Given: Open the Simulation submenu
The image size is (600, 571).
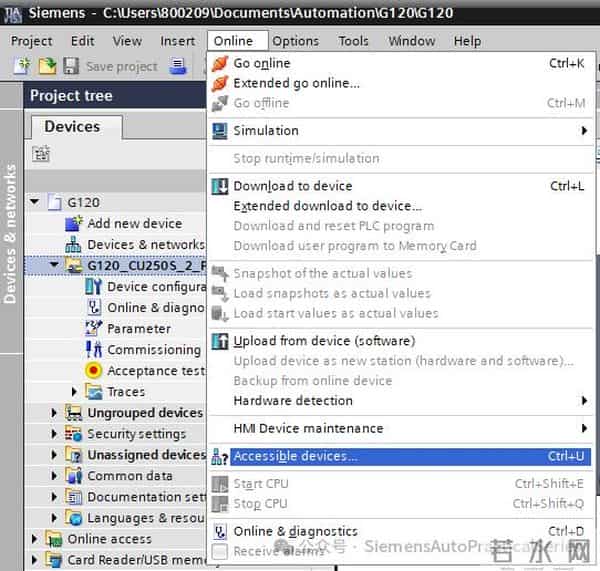Looking at the screenshot, I should pos(266,130).
